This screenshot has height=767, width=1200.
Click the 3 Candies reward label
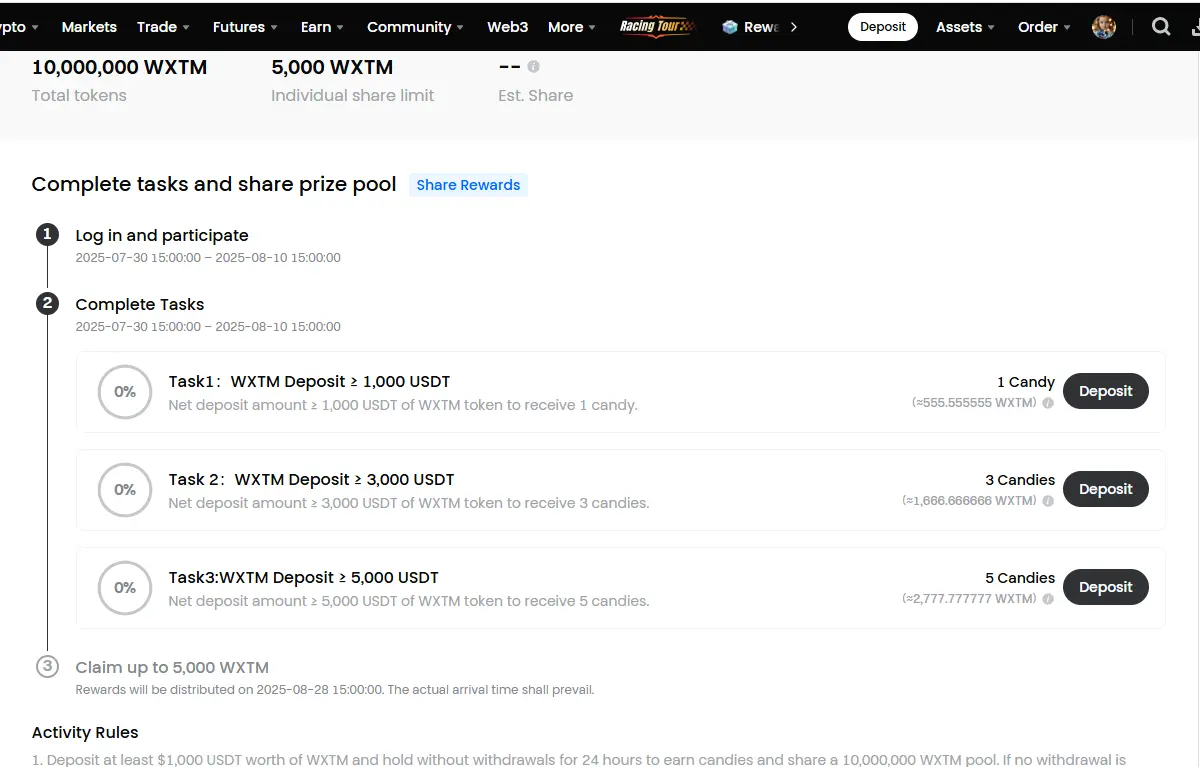(x=1020, y=480)
